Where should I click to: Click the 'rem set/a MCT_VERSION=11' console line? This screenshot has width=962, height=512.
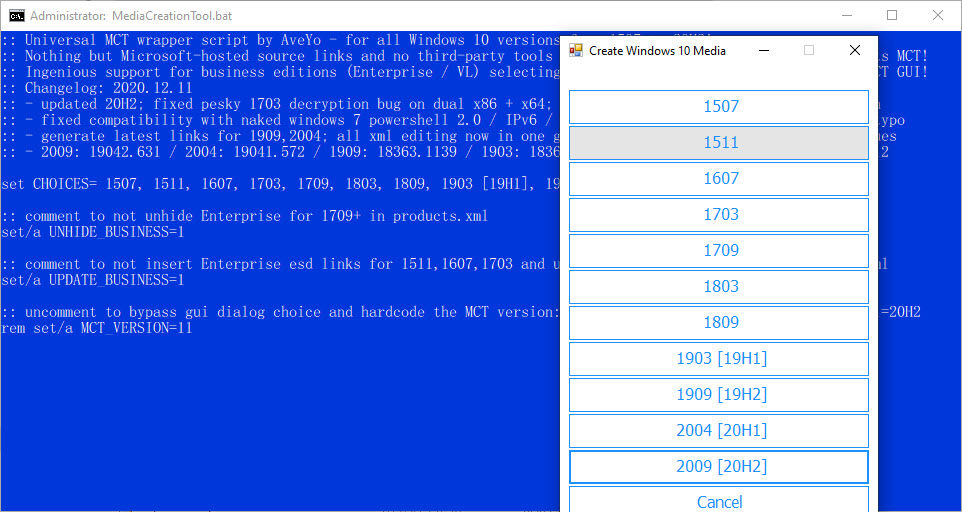click(x=97, y=328)
